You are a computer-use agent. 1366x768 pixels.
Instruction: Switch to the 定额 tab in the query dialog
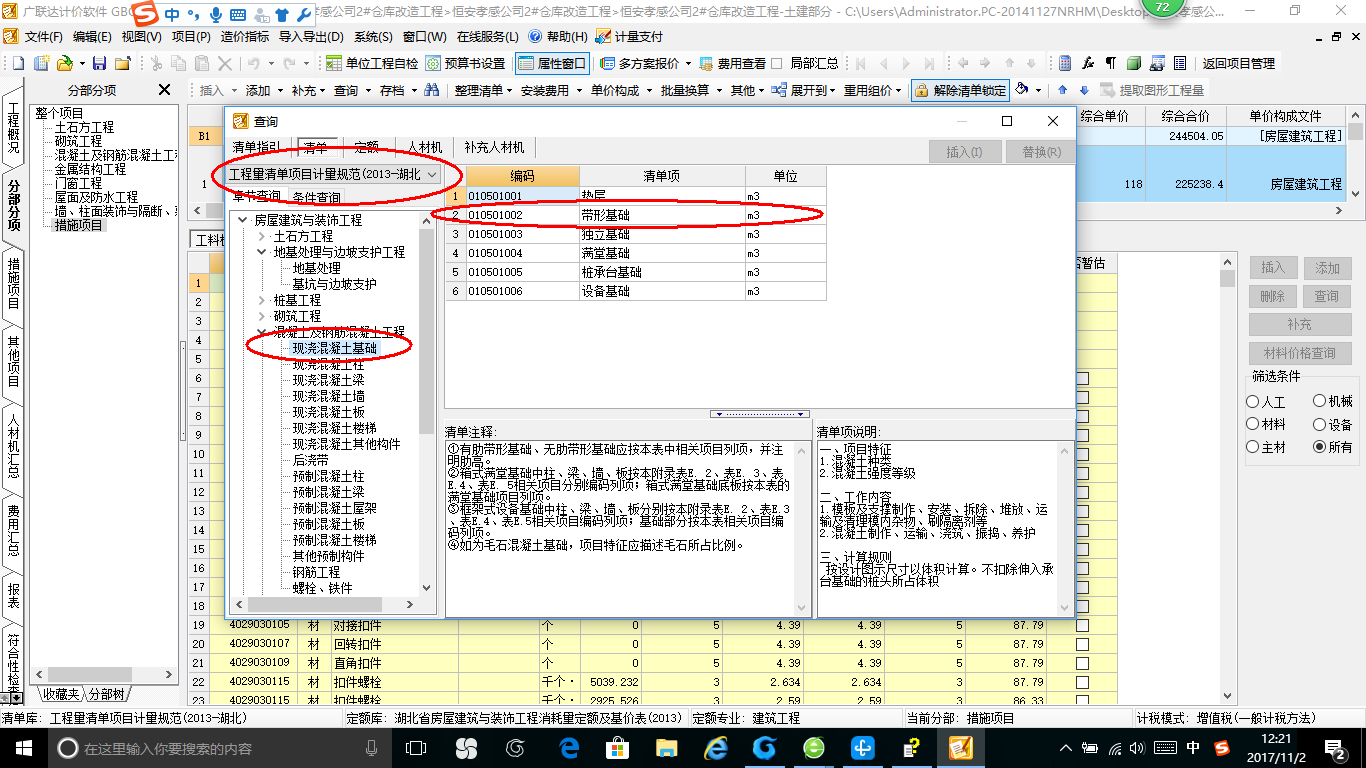tap(367, 147)
